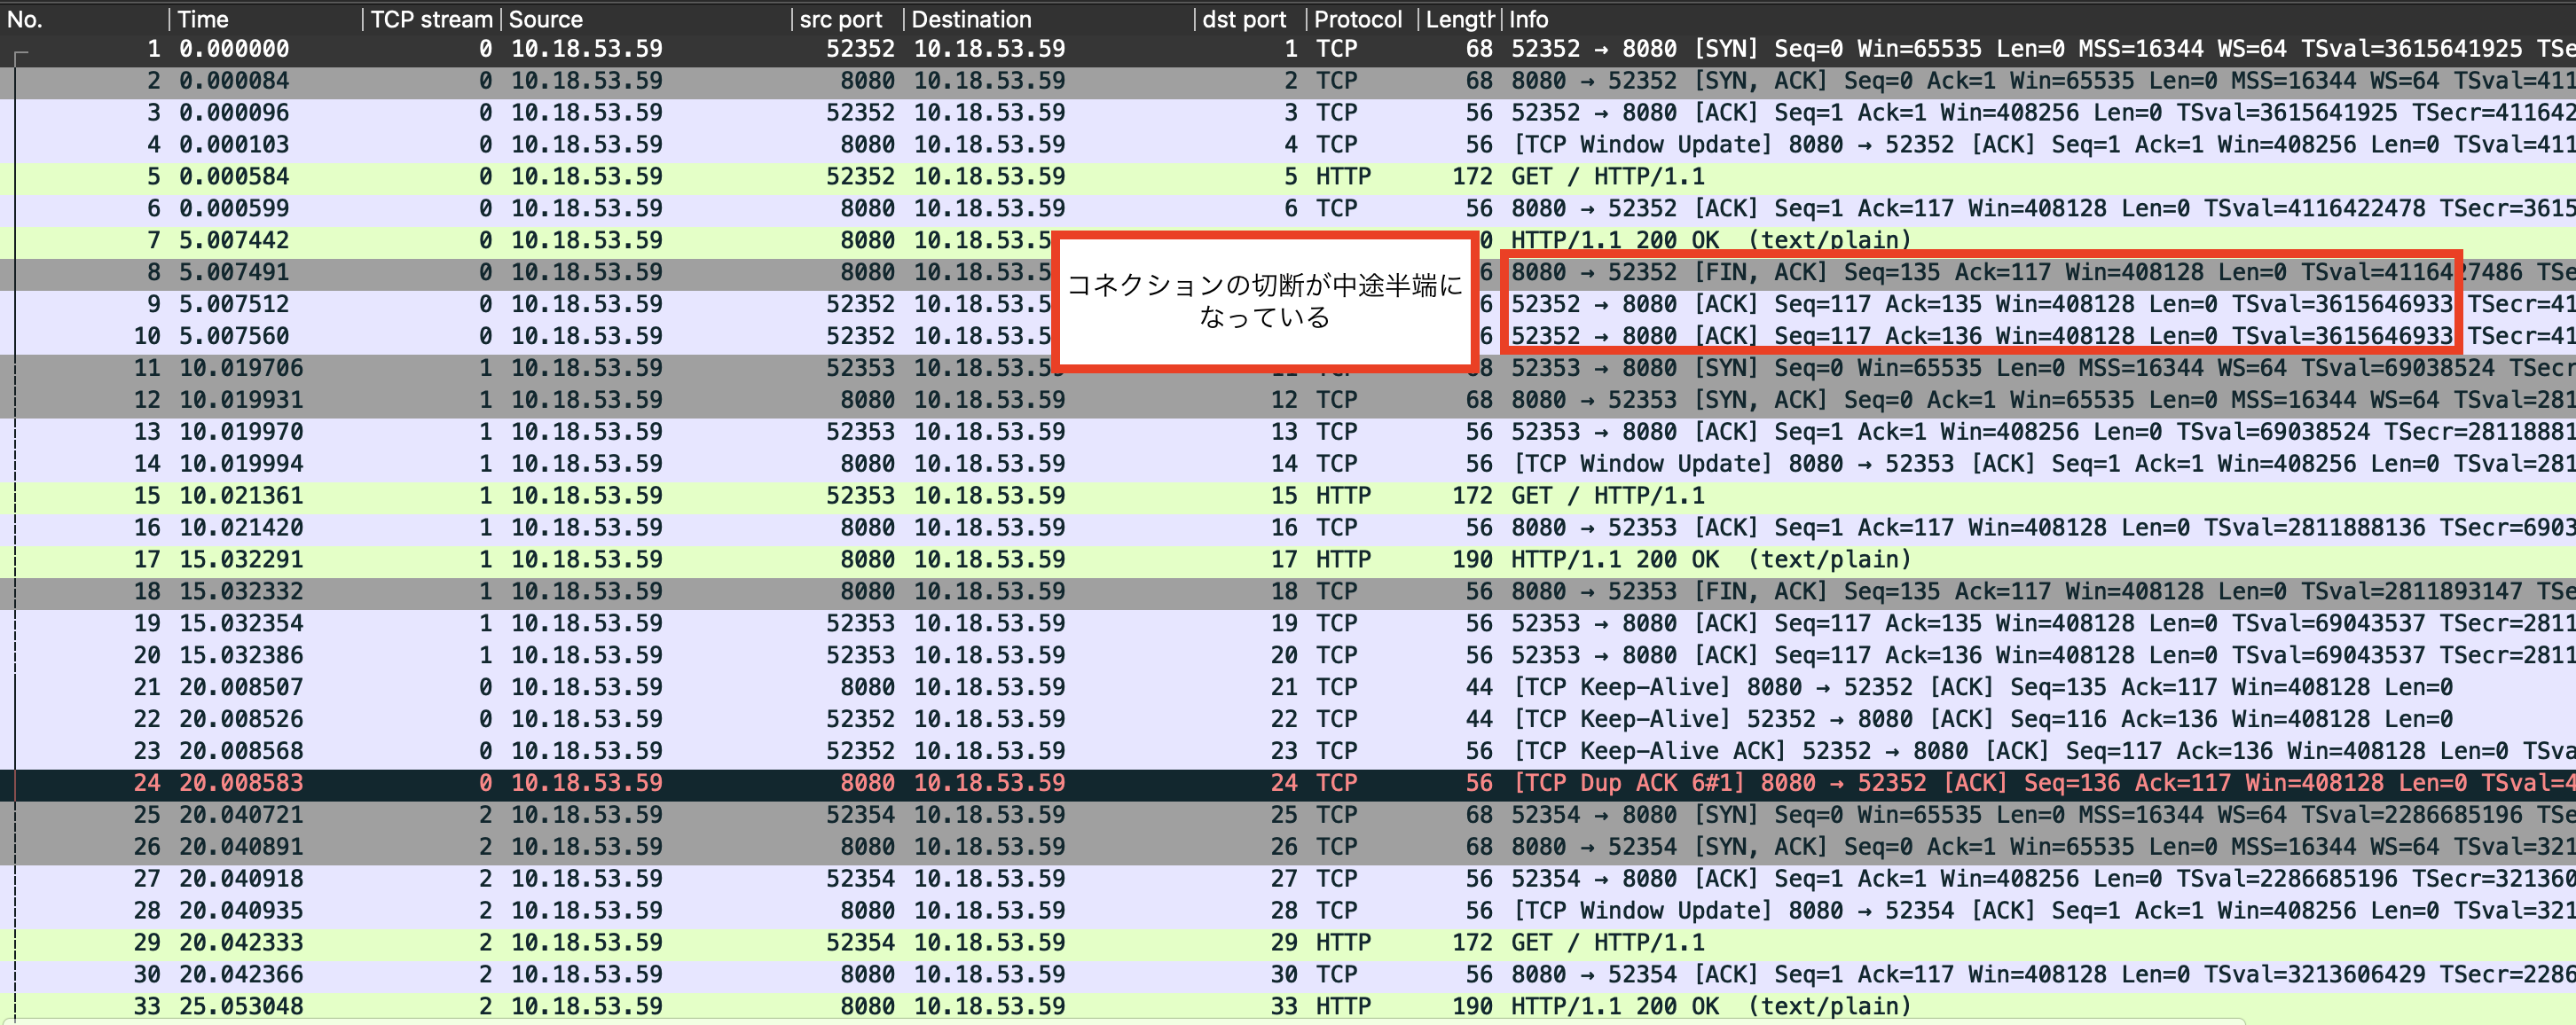Select packet 23 TCP Keep-Alive ACK row
This screenshot has height=1025, width=2576.
tap(1288, 752)
